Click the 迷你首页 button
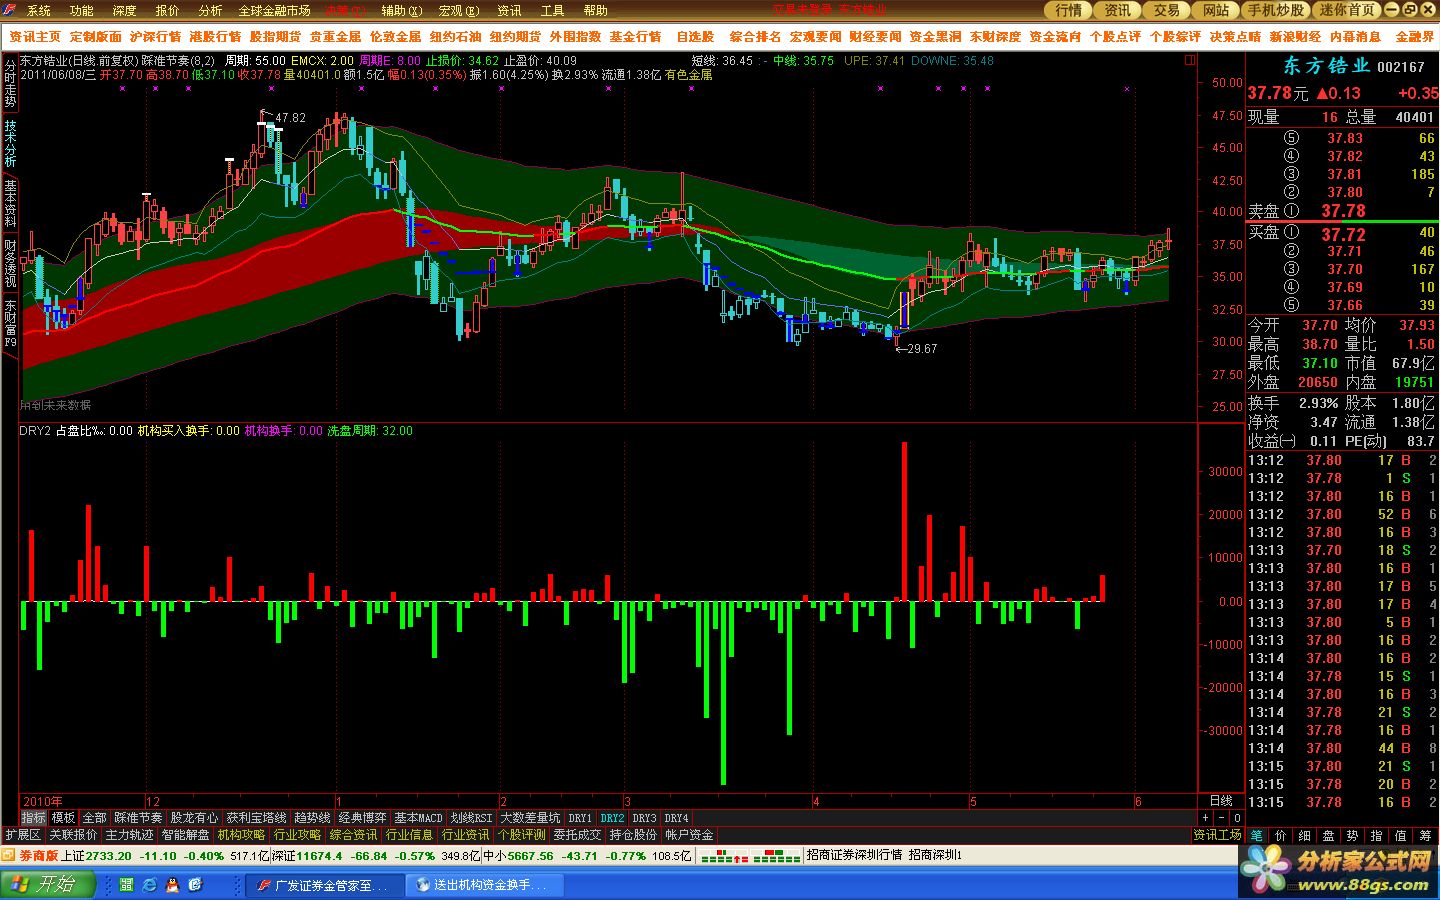 tap(1346, 10)
